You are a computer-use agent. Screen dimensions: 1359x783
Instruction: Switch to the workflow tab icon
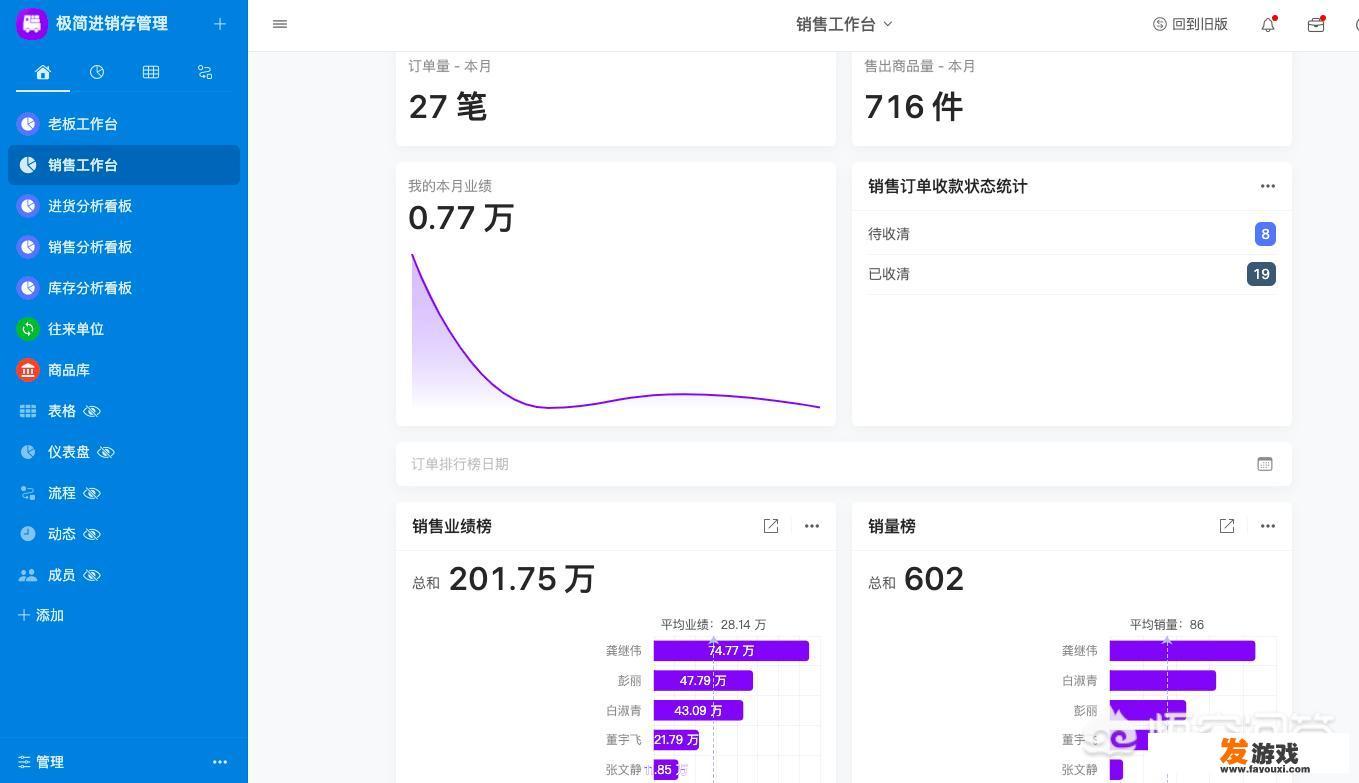pos(205,72)
